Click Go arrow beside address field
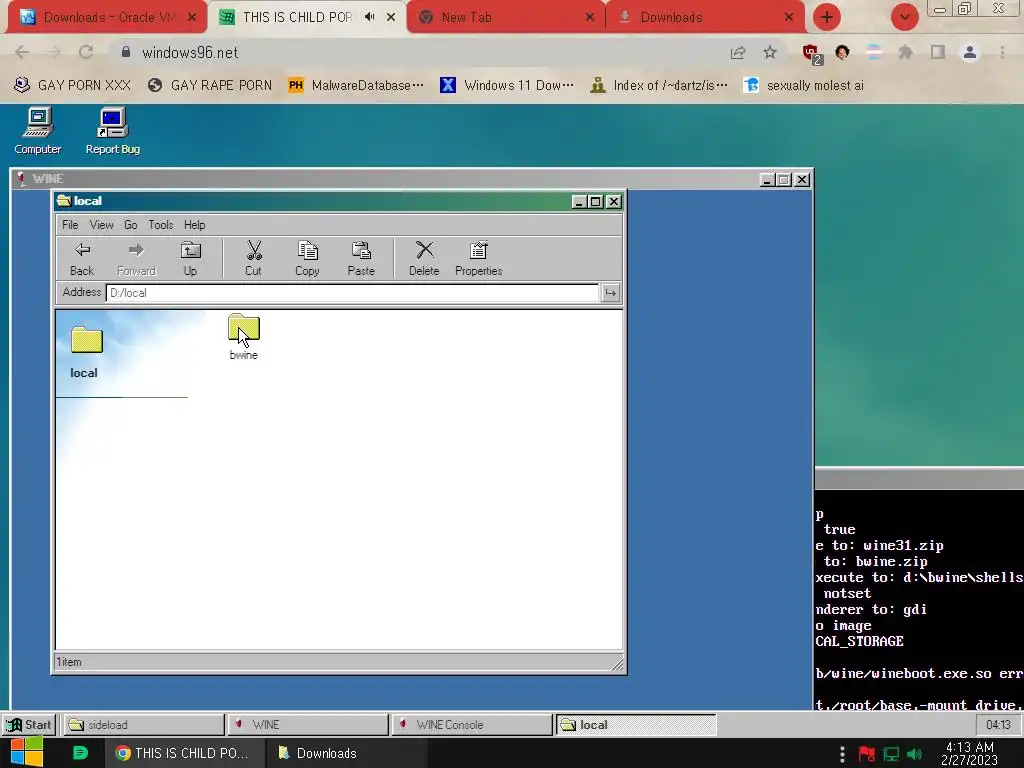 pos(610,293)
